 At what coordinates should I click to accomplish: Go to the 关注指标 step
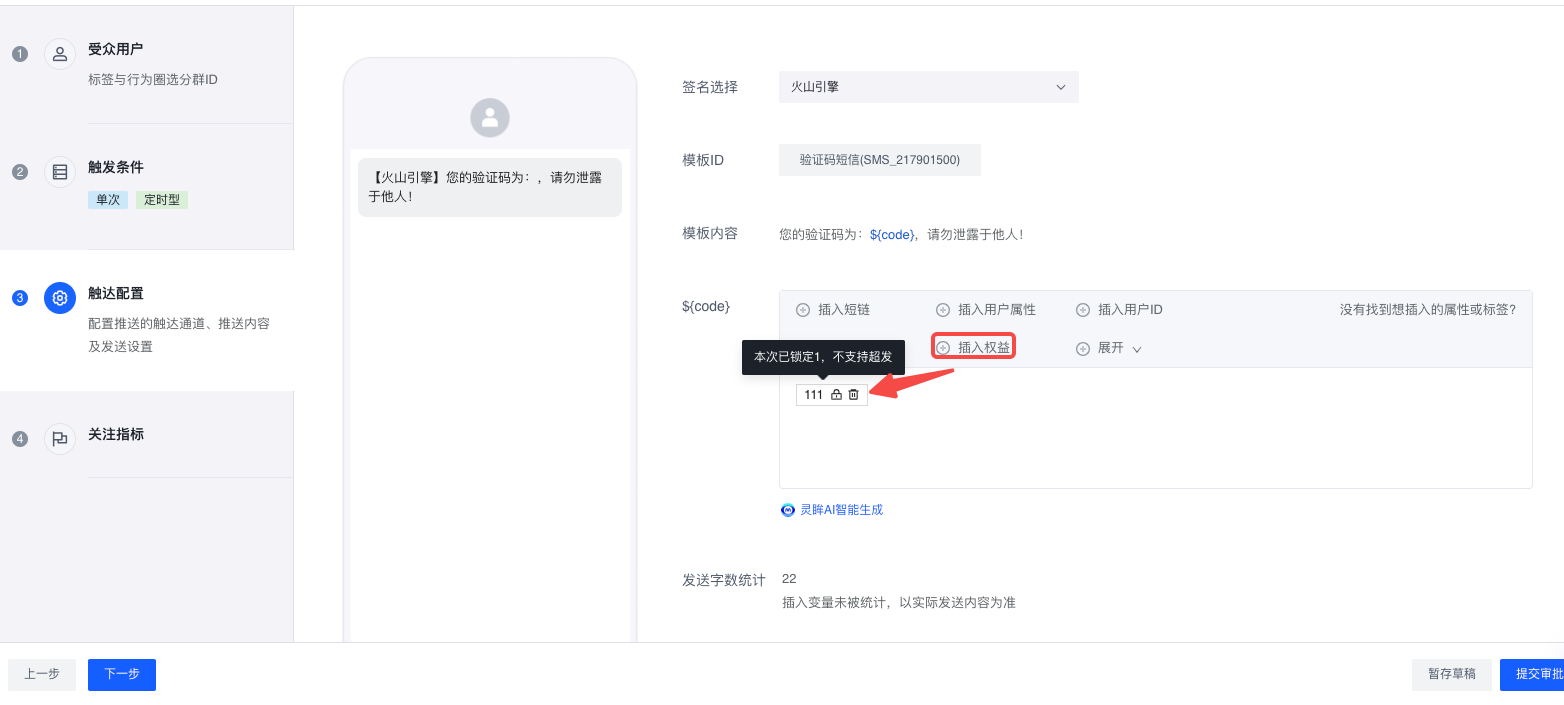(116, 435)
